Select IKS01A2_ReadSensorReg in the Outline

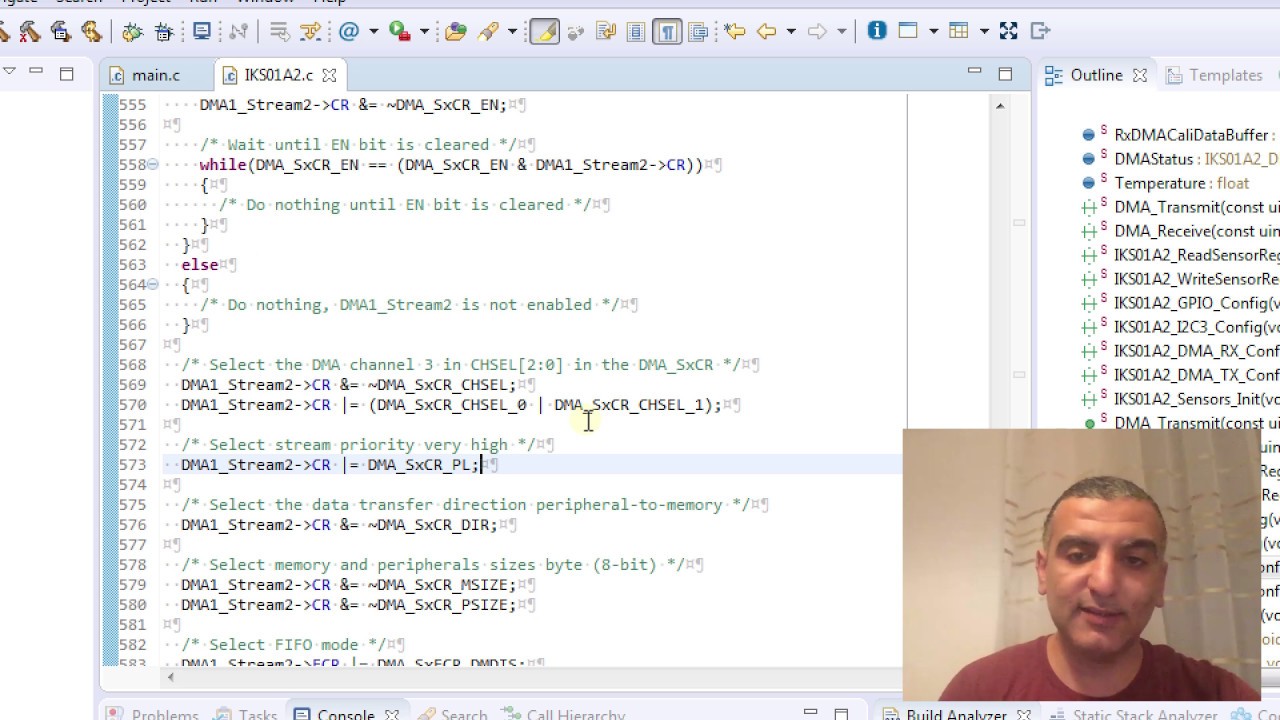click(1181, 255)
